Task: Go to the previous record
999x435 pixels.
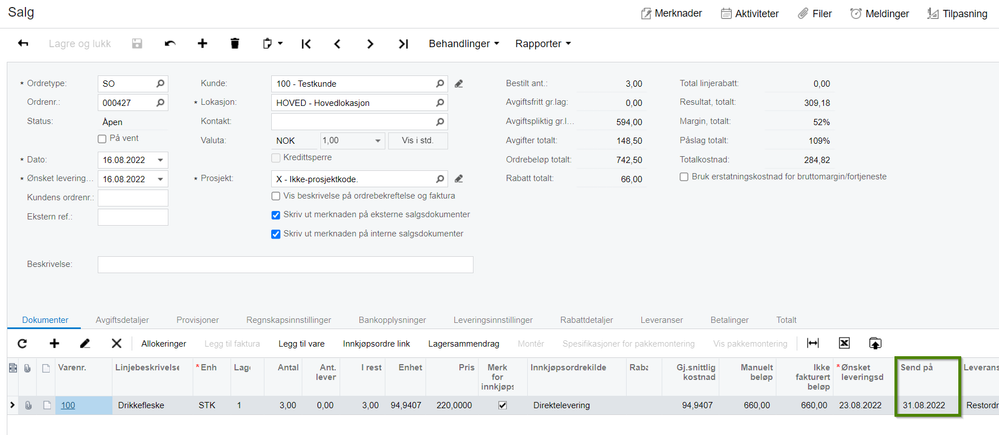Action: pyautogui.click(x=338, y=44)
